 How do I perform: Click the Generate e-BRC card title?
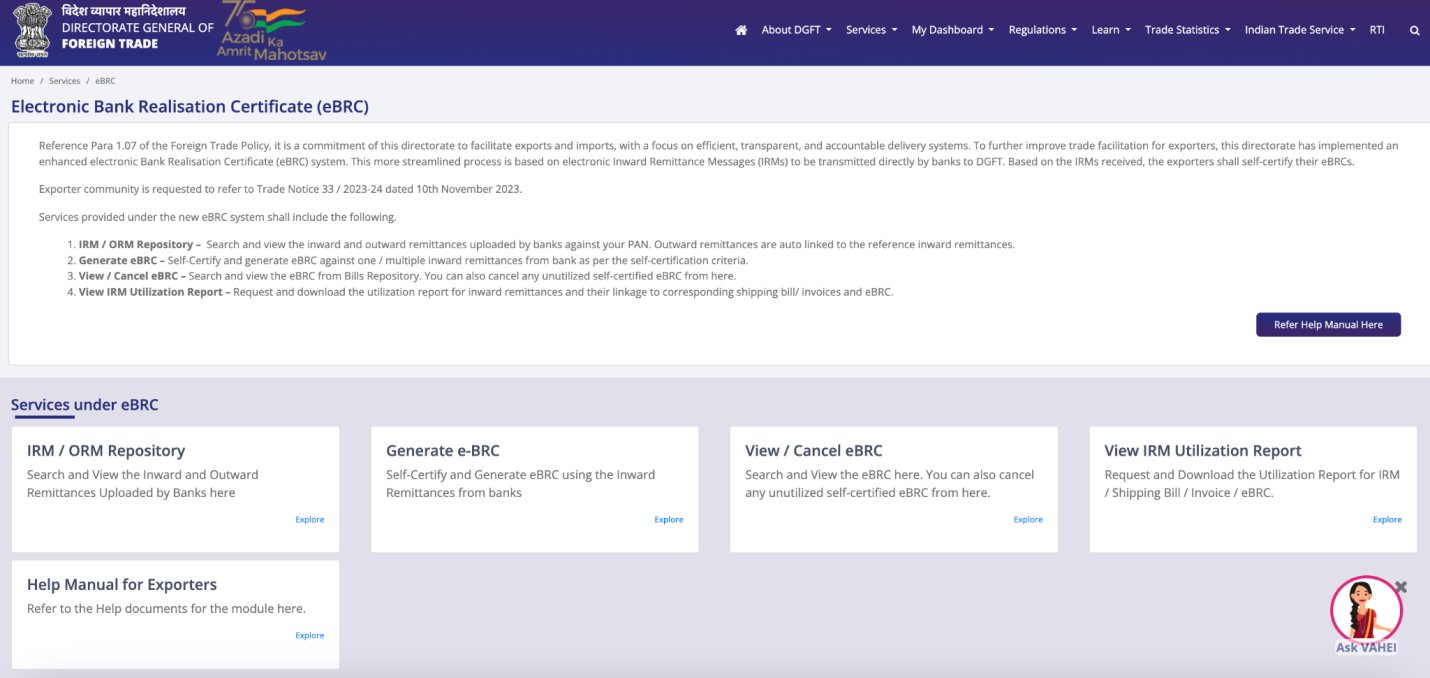(x=443, y=451)
